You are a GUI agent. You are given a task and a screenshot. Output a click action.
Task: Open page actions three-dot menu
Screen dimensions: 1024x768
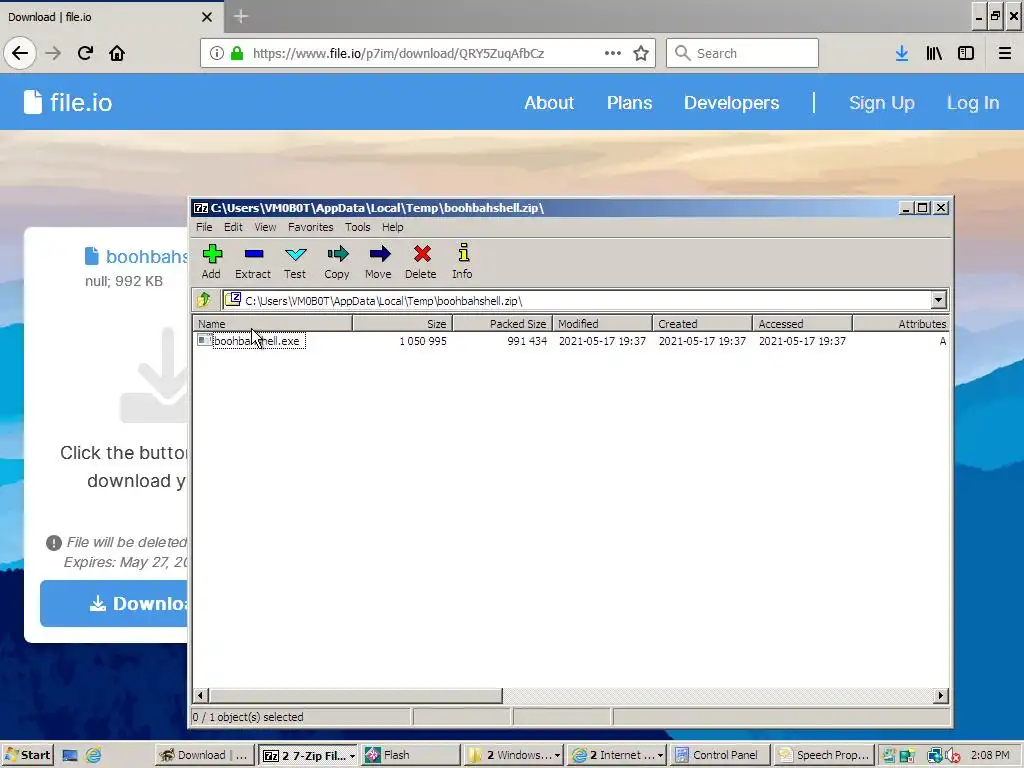(613, 53)
